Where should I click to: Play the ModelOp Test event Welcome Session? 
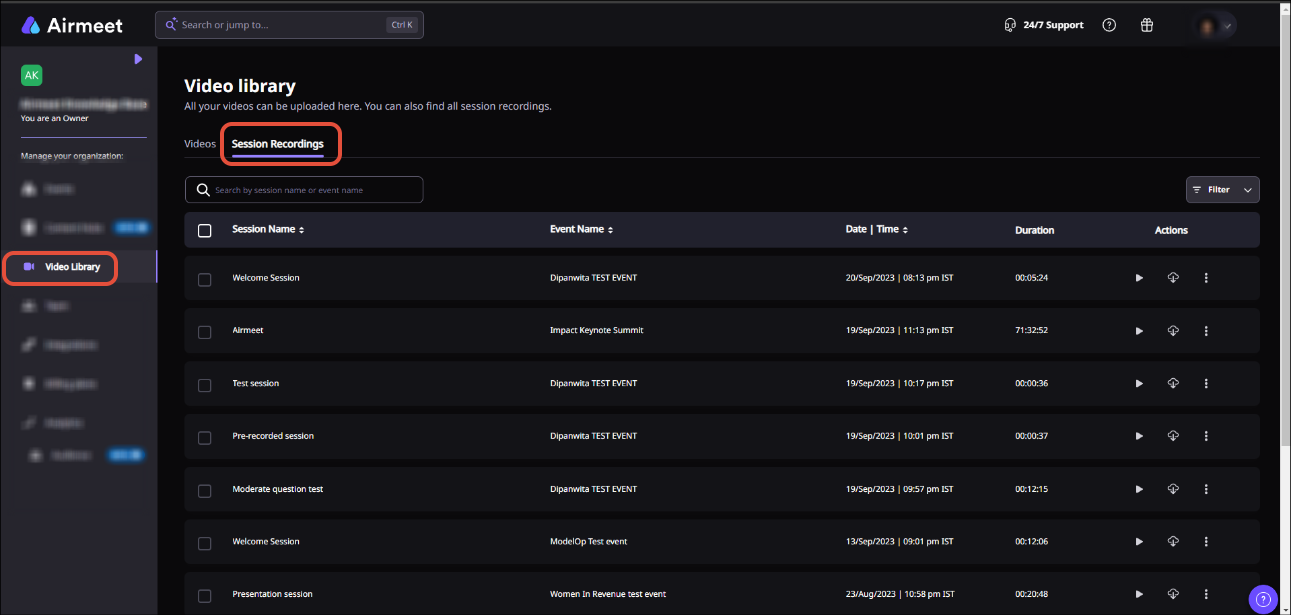pyautogui.click(x=1139, y=542)
